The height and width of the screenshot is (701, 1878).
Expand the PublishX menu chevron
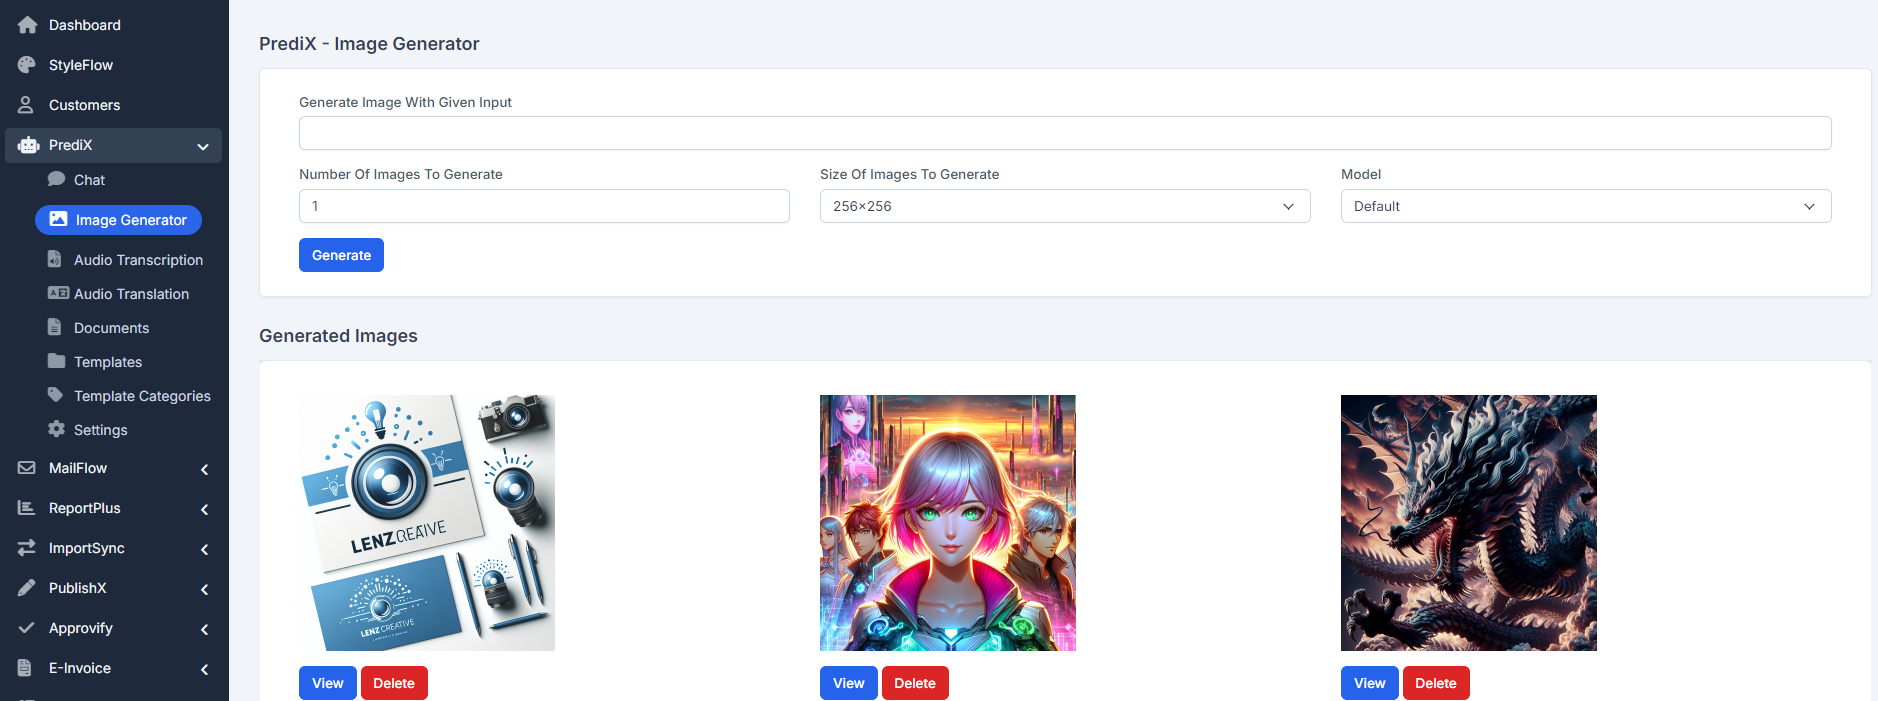204,589
